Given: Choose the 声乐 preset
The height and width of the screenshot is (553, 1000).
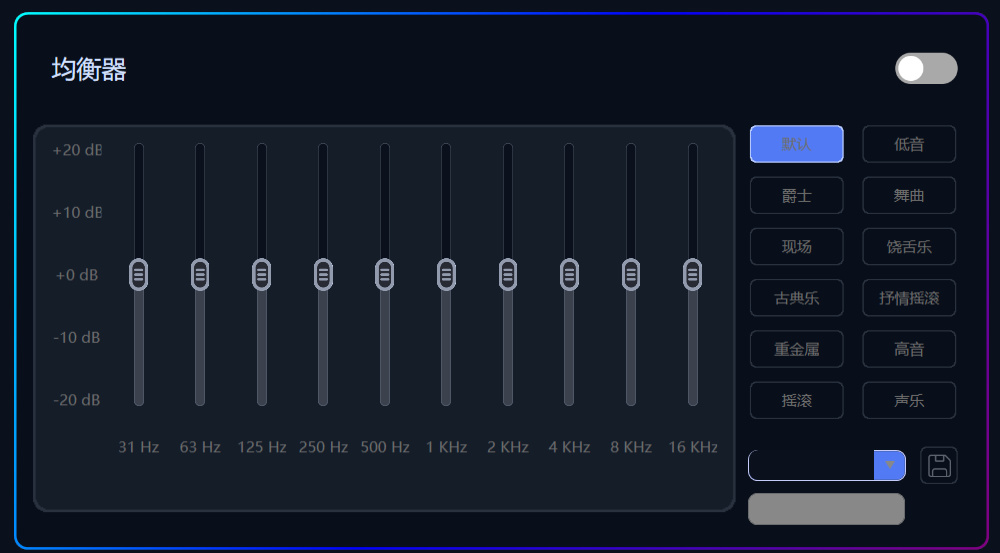Looking at the screenshot, I should coord(909,400).
